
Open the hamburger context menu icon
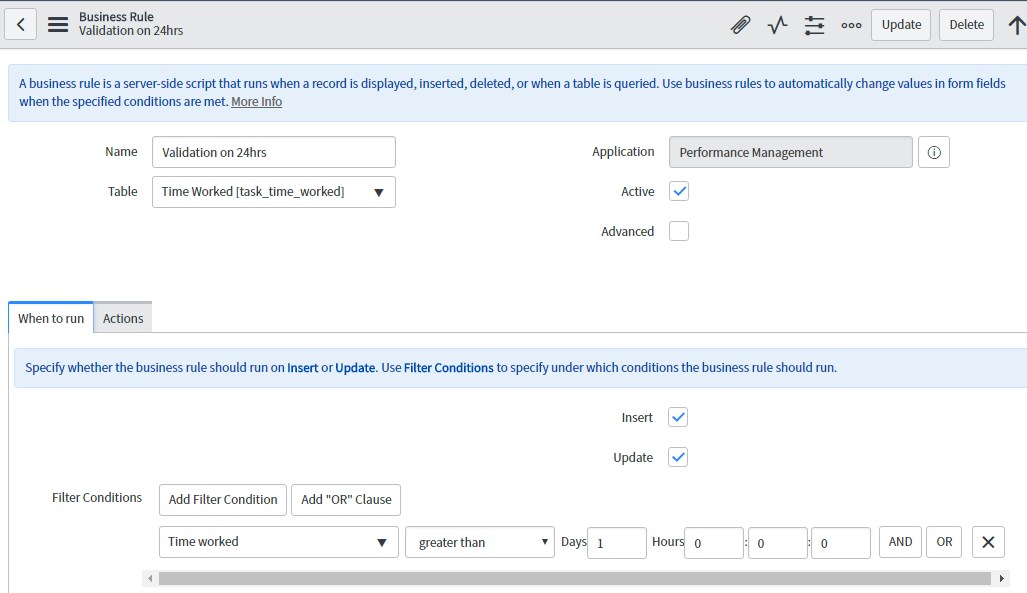[x=58, y=25]
